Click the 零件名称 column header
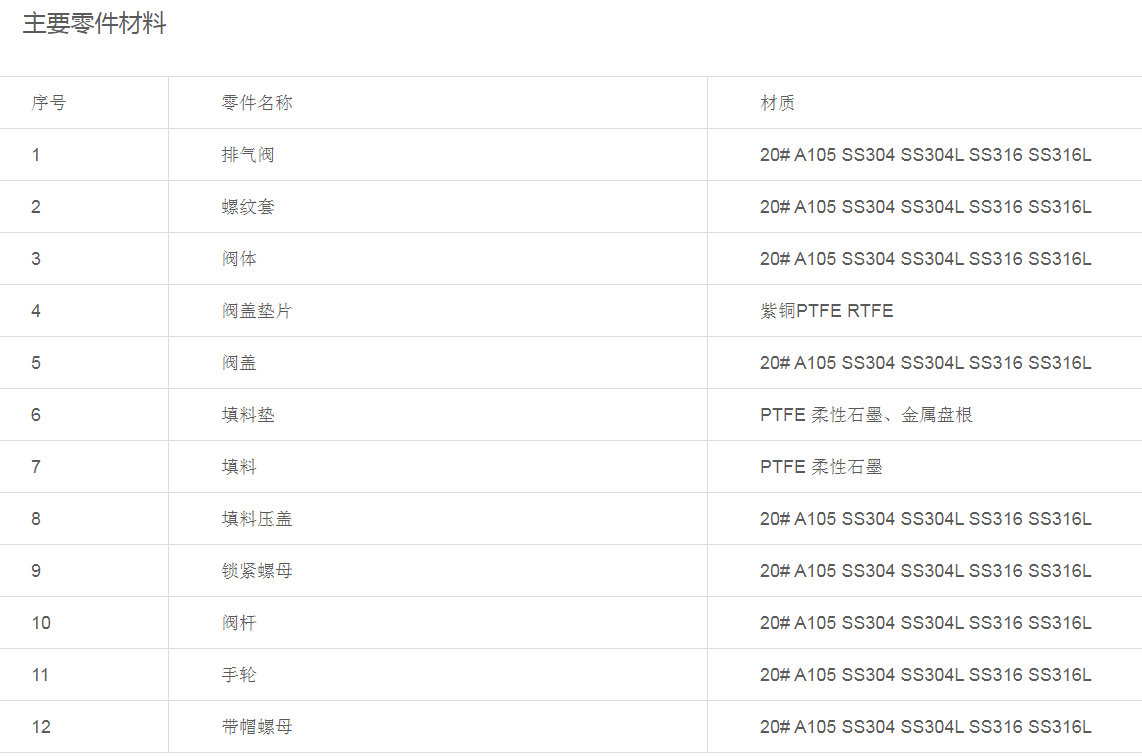The height and width of the screenshot is (756, 1142). [257, 103]
